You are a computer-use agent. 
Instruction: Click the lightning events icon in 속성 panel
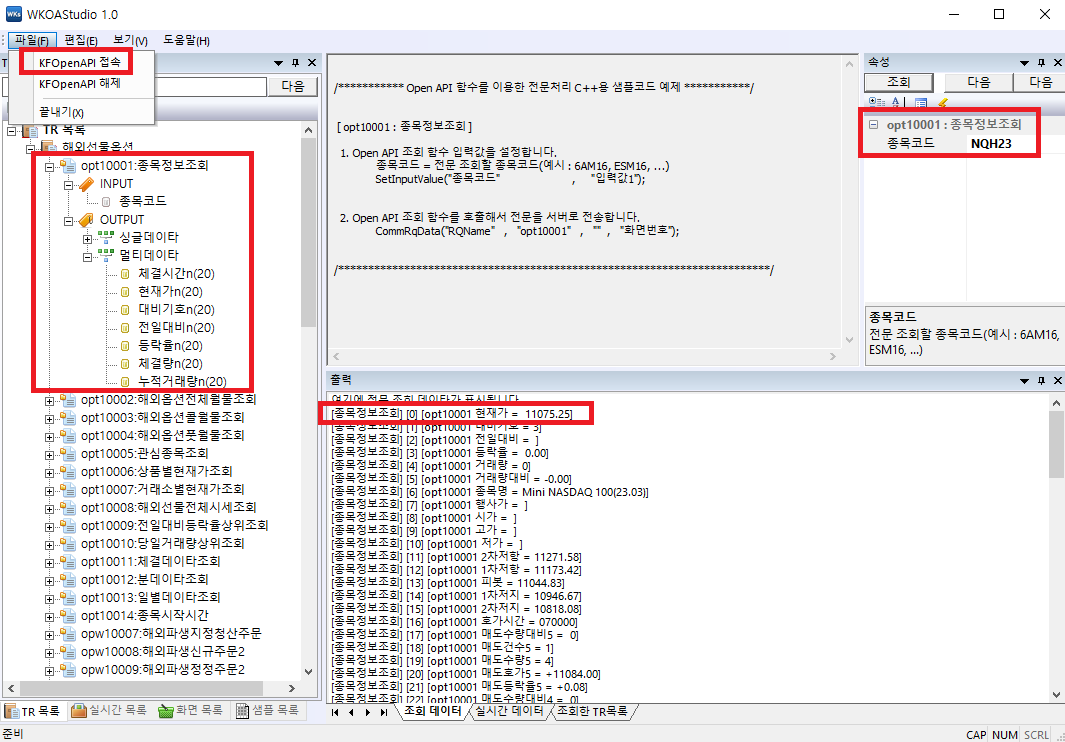[943, 101]
